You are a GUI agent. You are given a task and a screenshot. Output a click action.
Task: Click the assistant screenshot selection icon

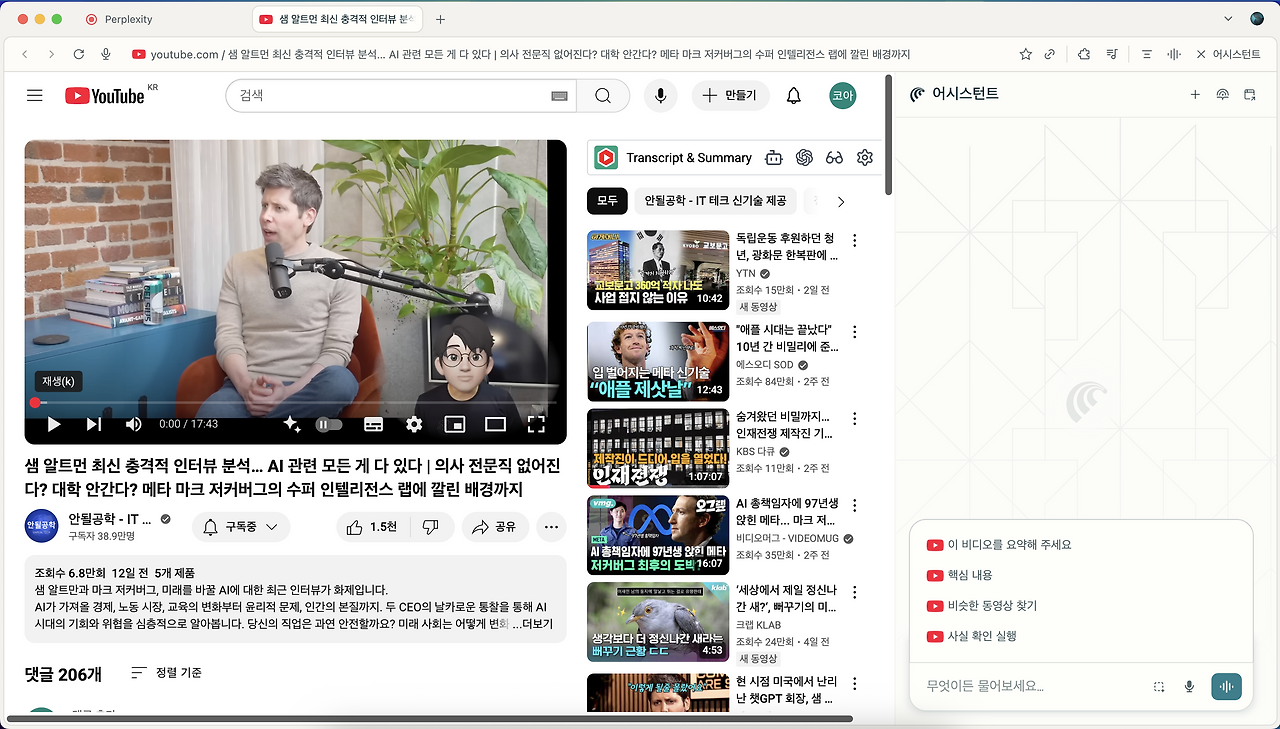pos(1159,686)
